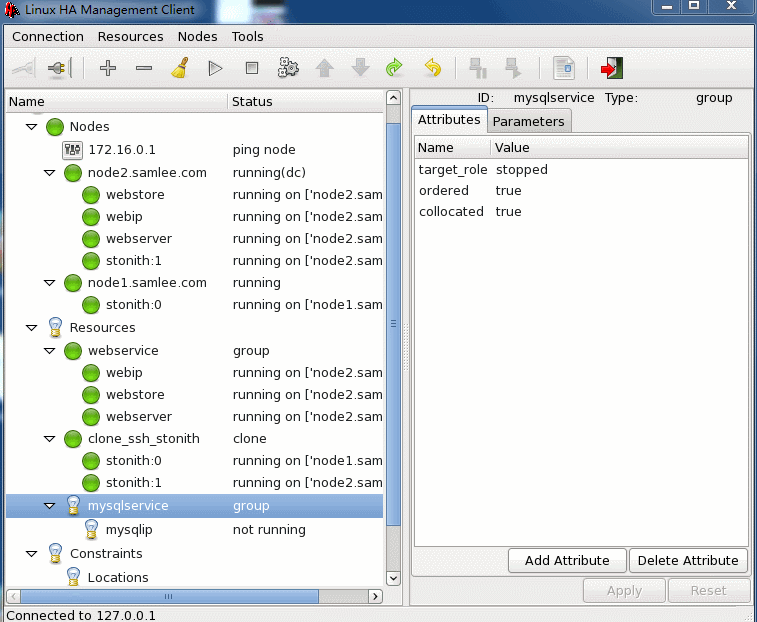The height and width of the screenshot is (622, 757).
Task: Collapse the Constraints tree branch
Action: point(32,553)
